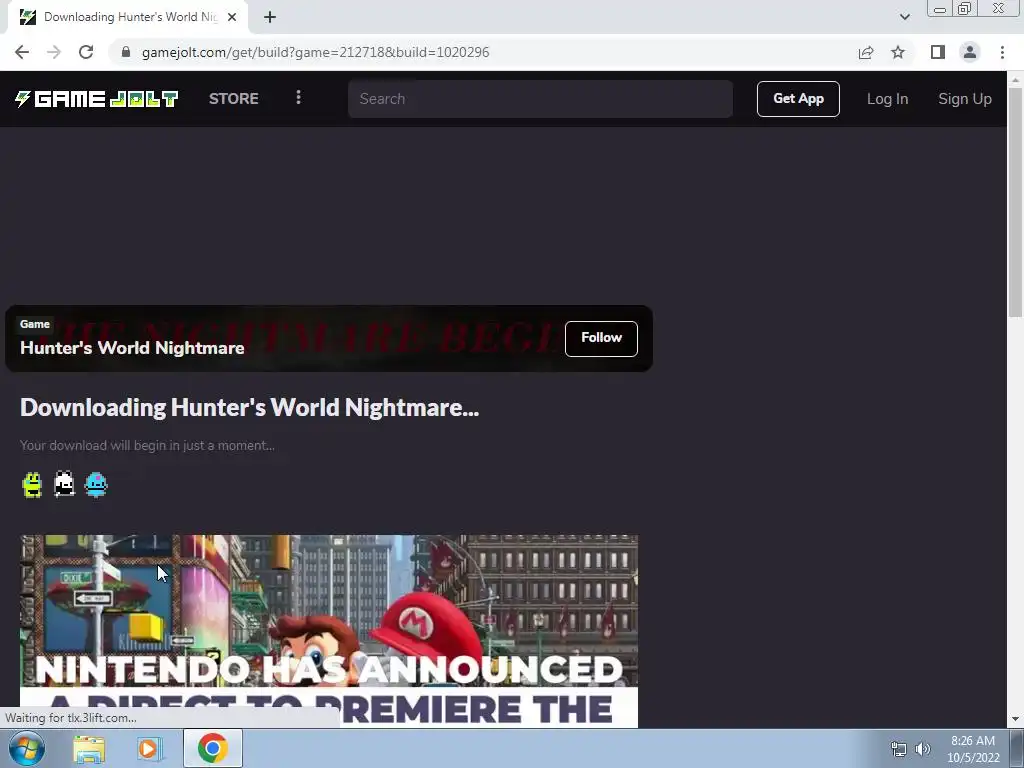1024x768 pixels.
Task: Open the Log In link
Action: 887,99
